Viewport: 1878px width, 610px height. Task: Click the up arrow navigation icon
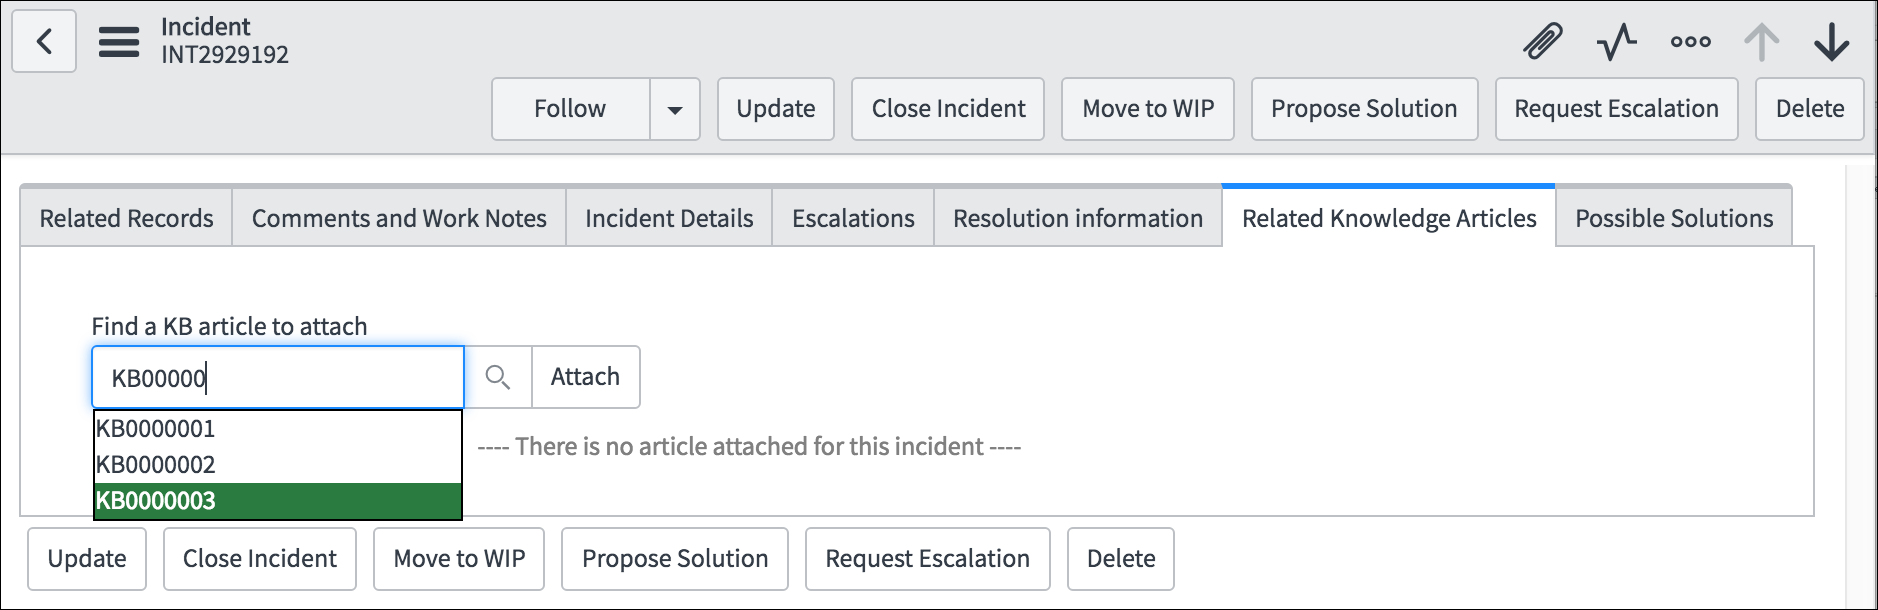[1762, 41]
